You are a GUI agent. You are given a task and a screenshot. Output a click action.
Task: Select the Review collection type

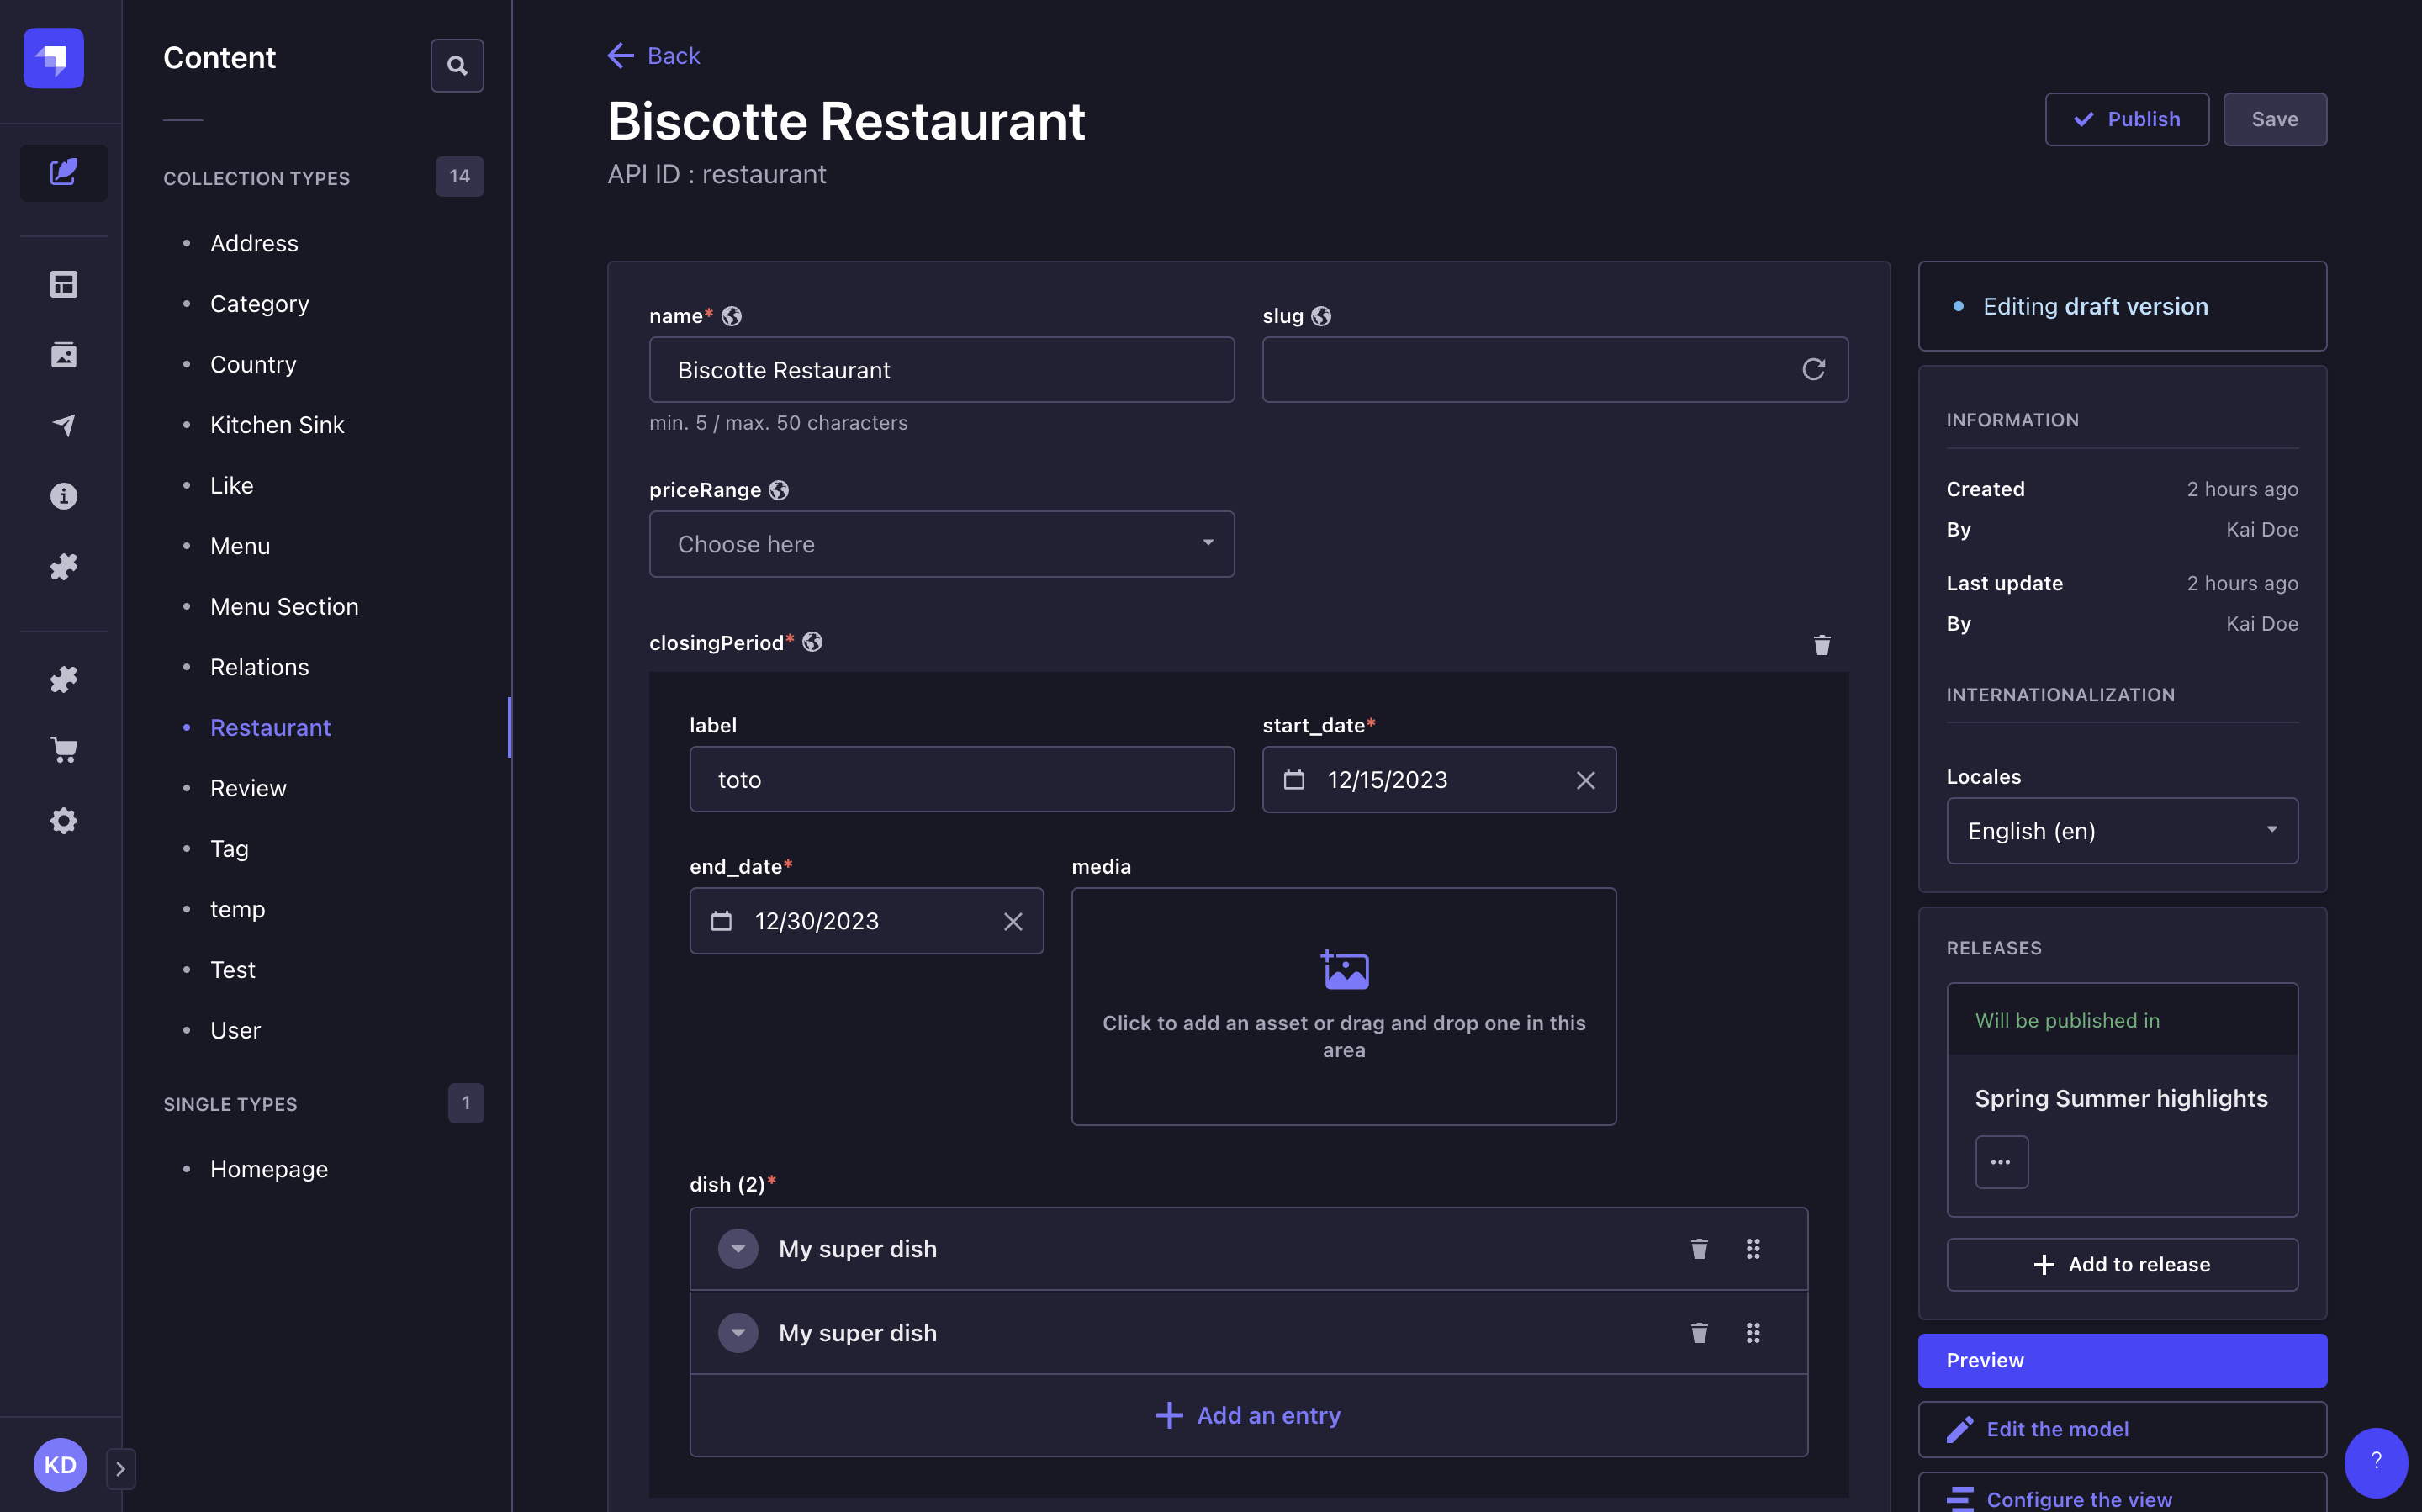coord(248,787)
